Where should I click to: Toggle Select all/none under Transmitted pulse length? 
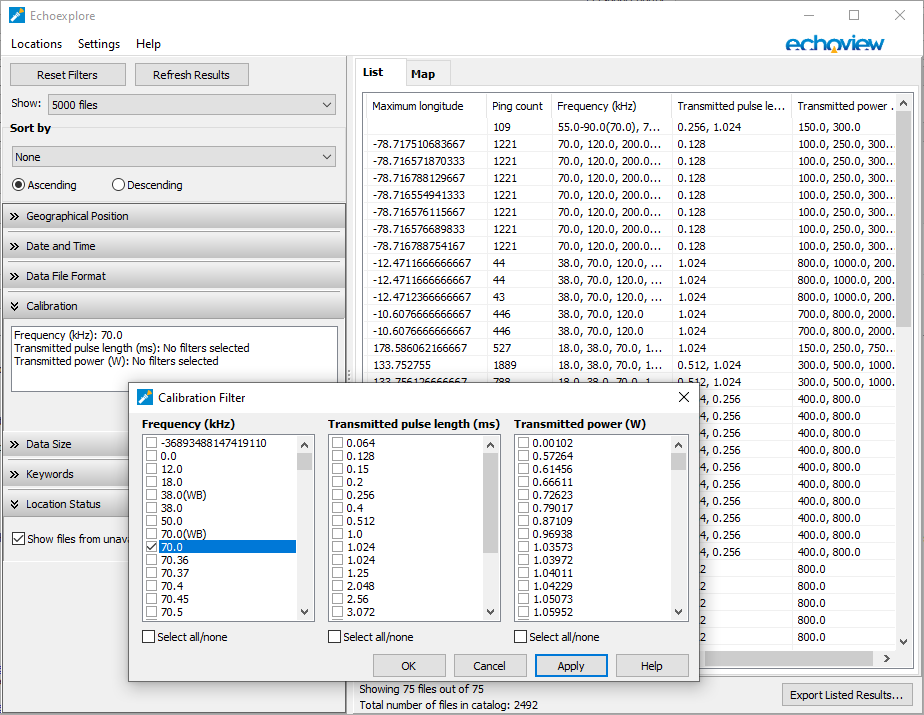coord(334,637)
